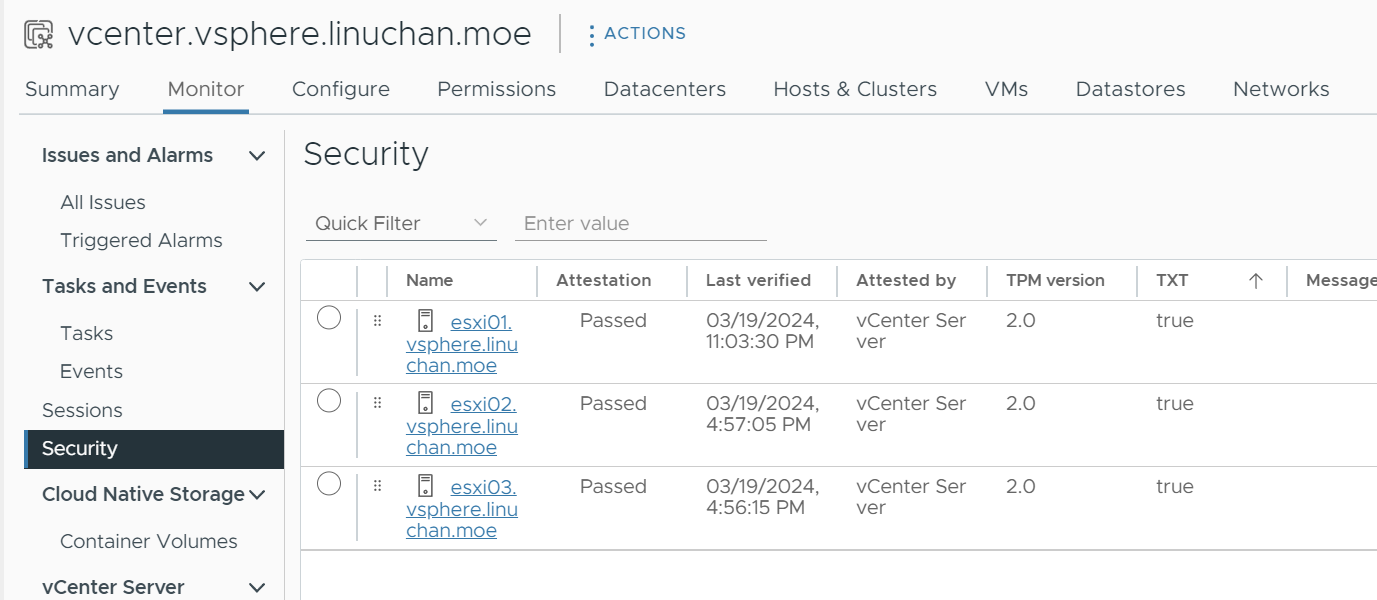This screenshot has height=600, width=1377.
Task: Select Security in the sidebar
Action: pos(154,449)
